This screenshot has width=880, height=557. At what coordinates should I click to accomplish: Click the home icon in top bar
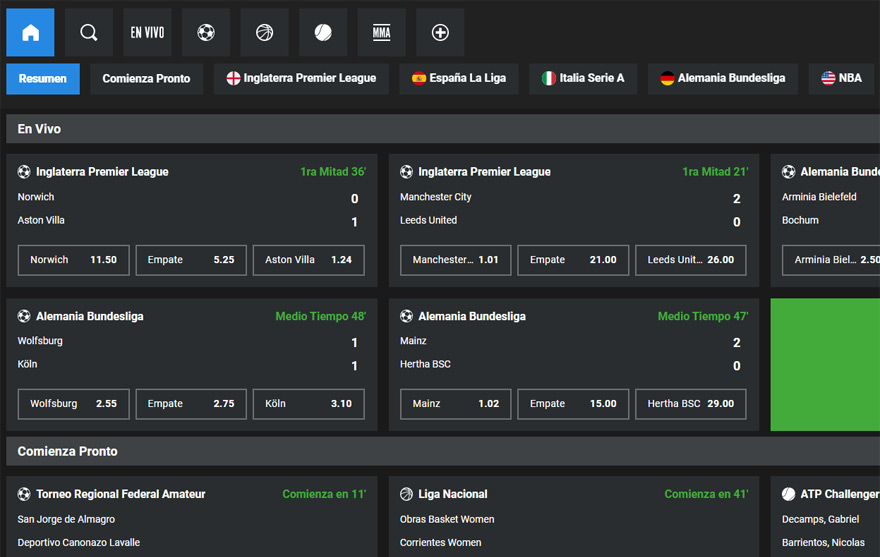pyautogui.click(x=30, y=33)
